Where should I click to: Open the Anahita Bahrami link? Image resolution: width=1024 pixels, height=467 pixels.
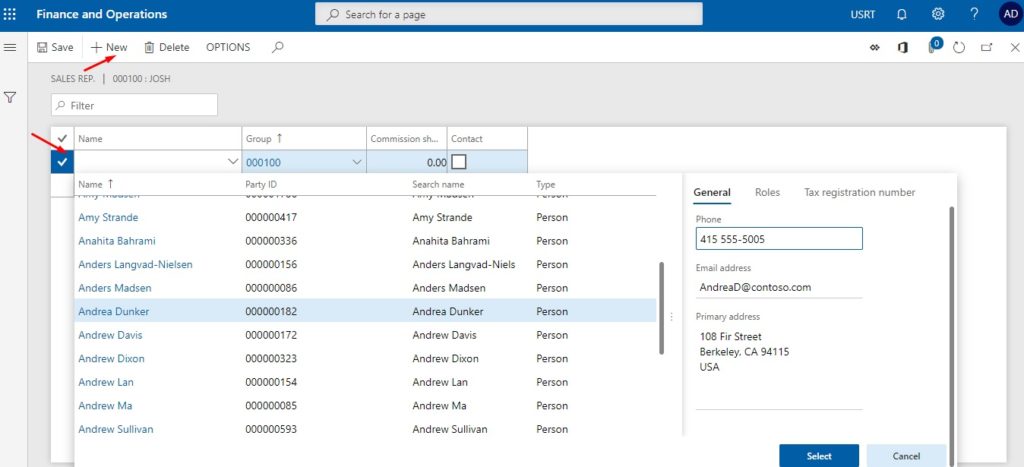pyautogui.click(x=117, y=241)
